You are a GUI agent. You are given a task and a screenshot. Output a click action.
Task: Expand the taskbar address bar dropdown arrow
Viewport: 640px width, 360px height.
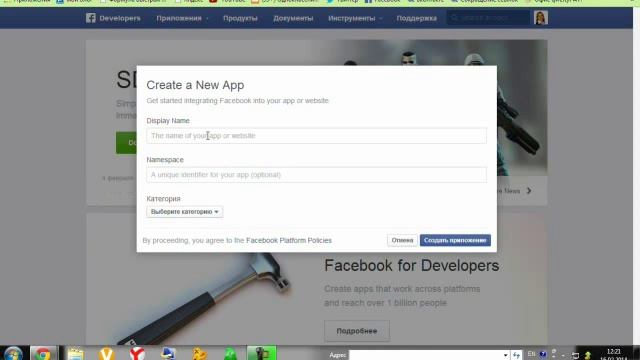click(x=506, y=355)
